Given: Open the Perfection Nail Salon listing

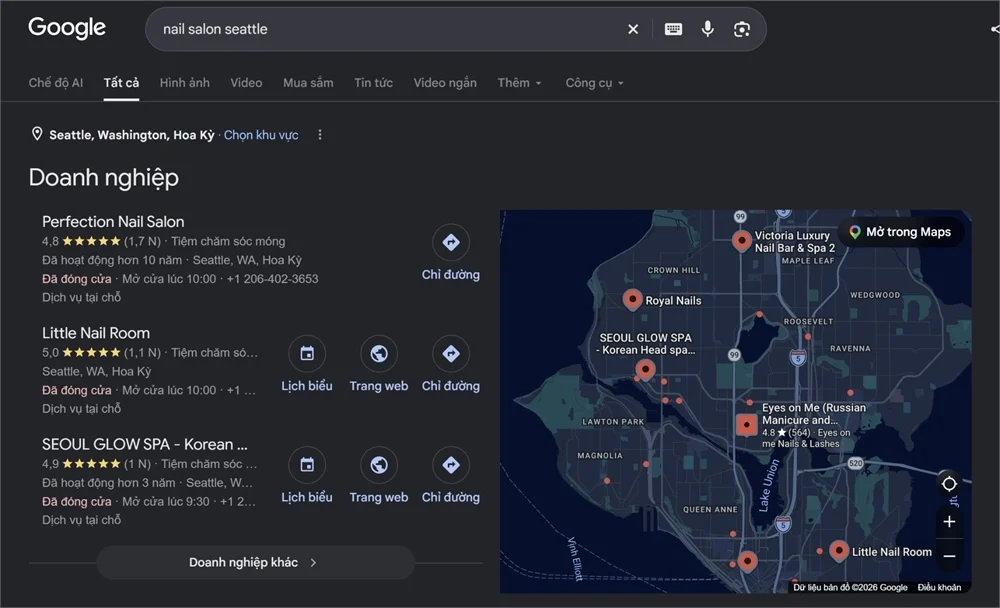Looking at the screenshot, I should pyautogui.click(x=113, y=221).
